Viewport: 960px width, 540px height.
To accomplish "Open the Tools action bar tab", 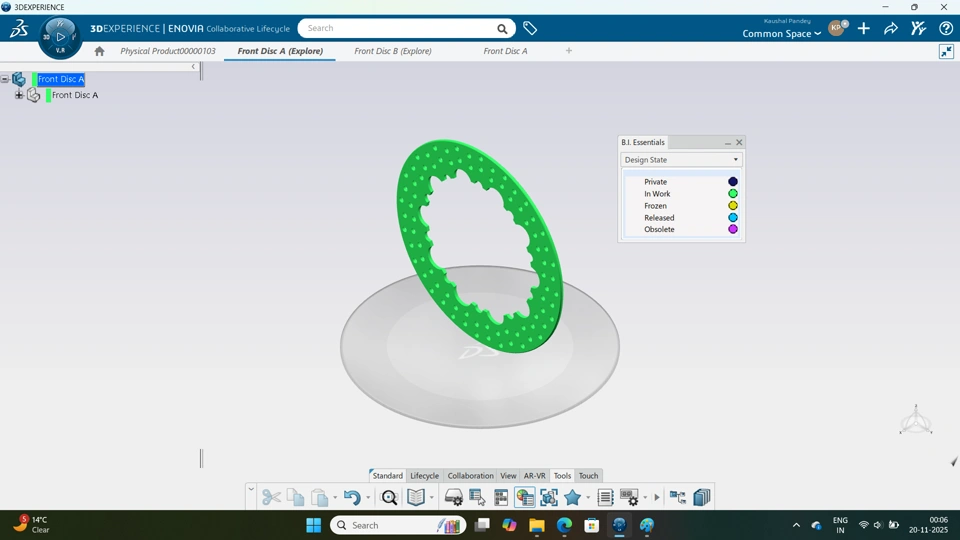I will coord(562,476).
